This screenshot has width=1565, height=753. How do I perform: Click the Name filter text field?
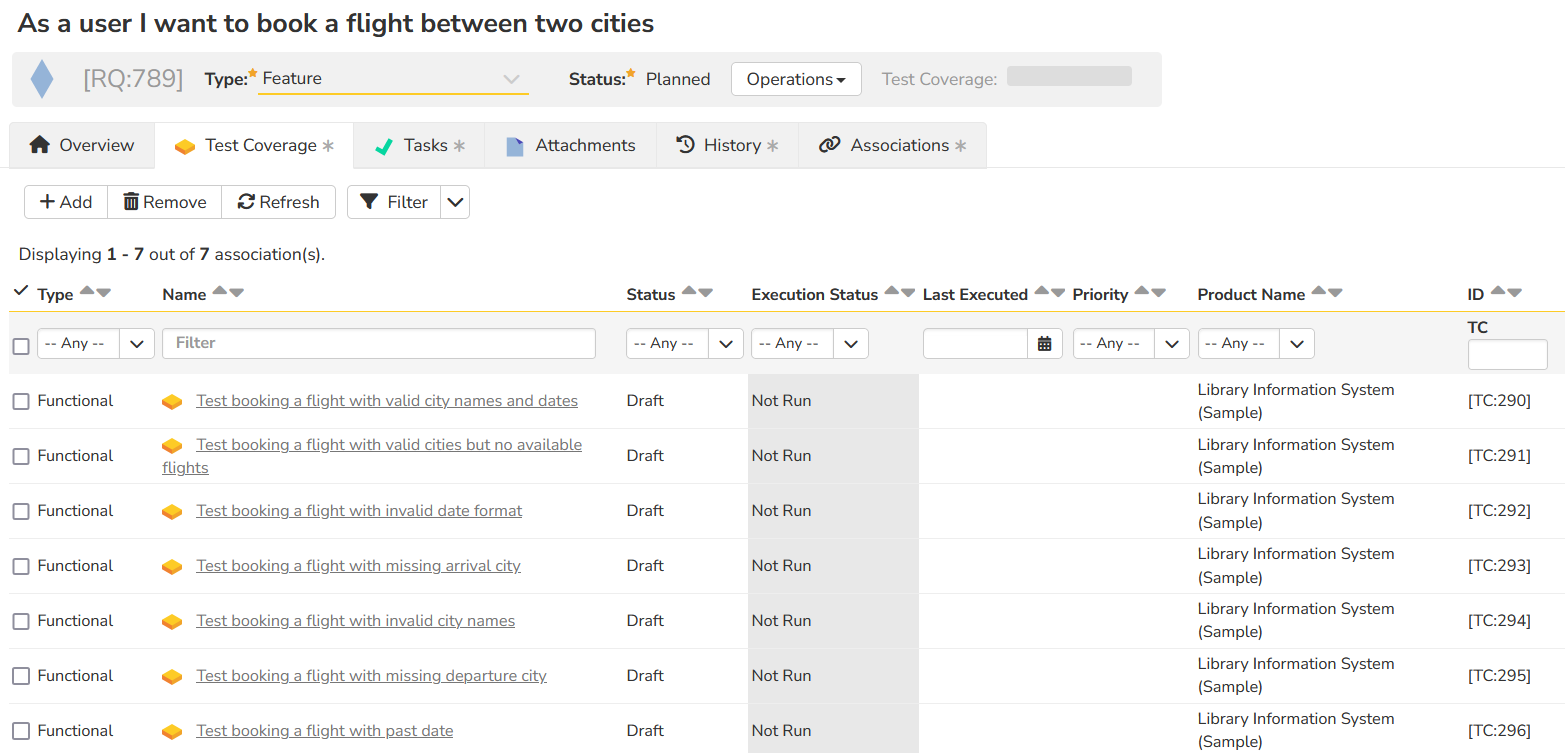pos(379,343)
